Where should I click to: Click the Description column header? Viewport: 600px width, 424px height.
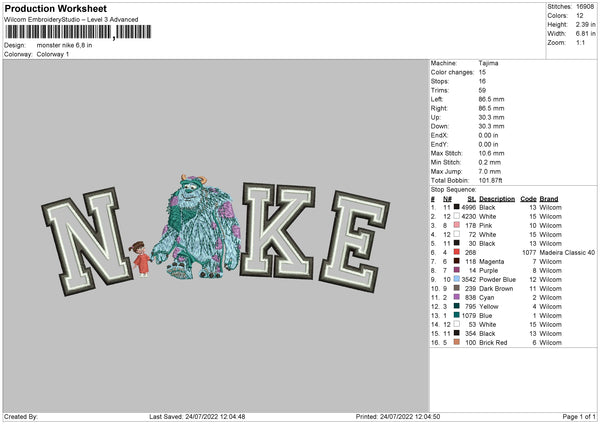[497, 199]
